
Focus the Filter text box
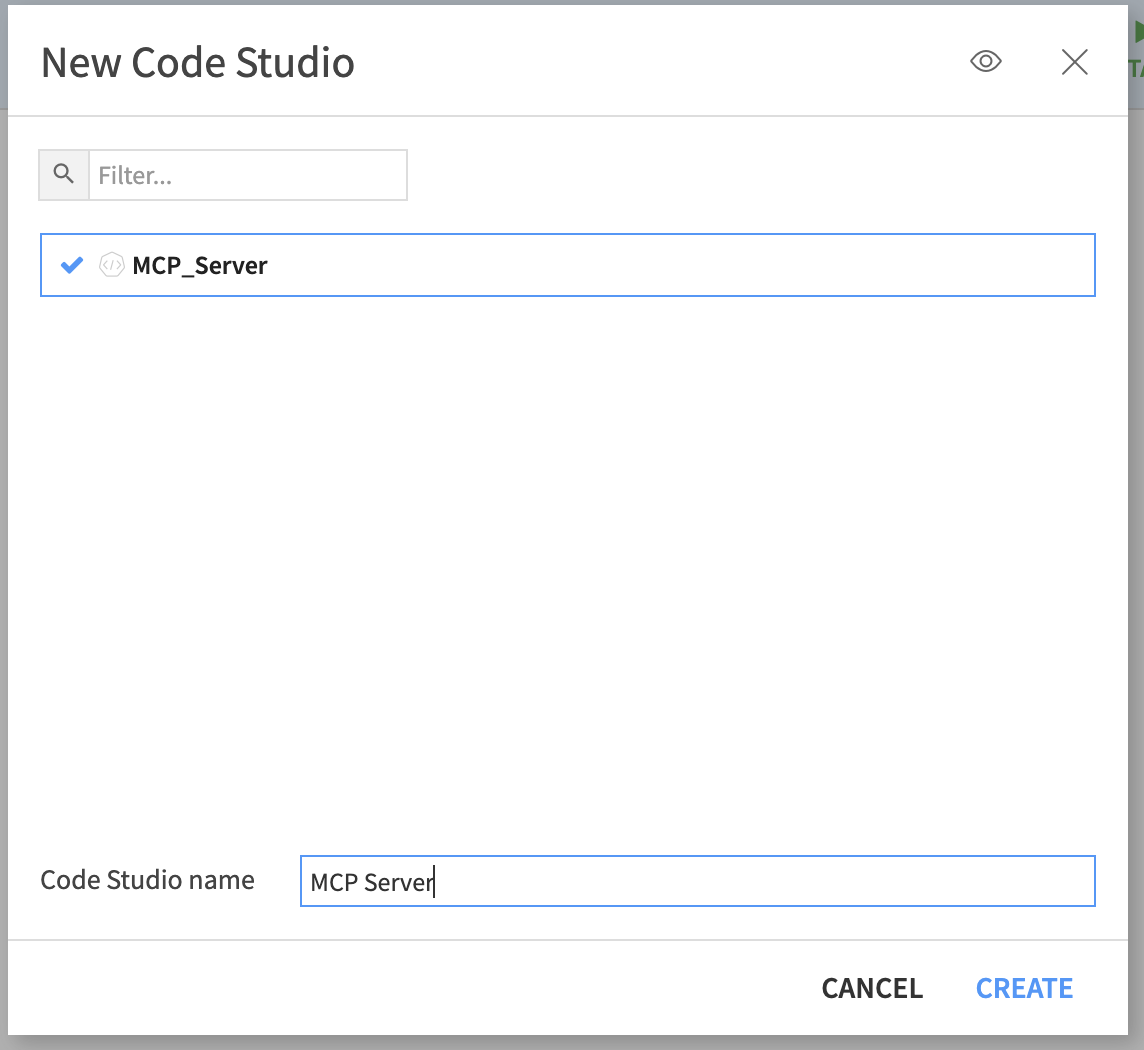click(x=248, y=175)
